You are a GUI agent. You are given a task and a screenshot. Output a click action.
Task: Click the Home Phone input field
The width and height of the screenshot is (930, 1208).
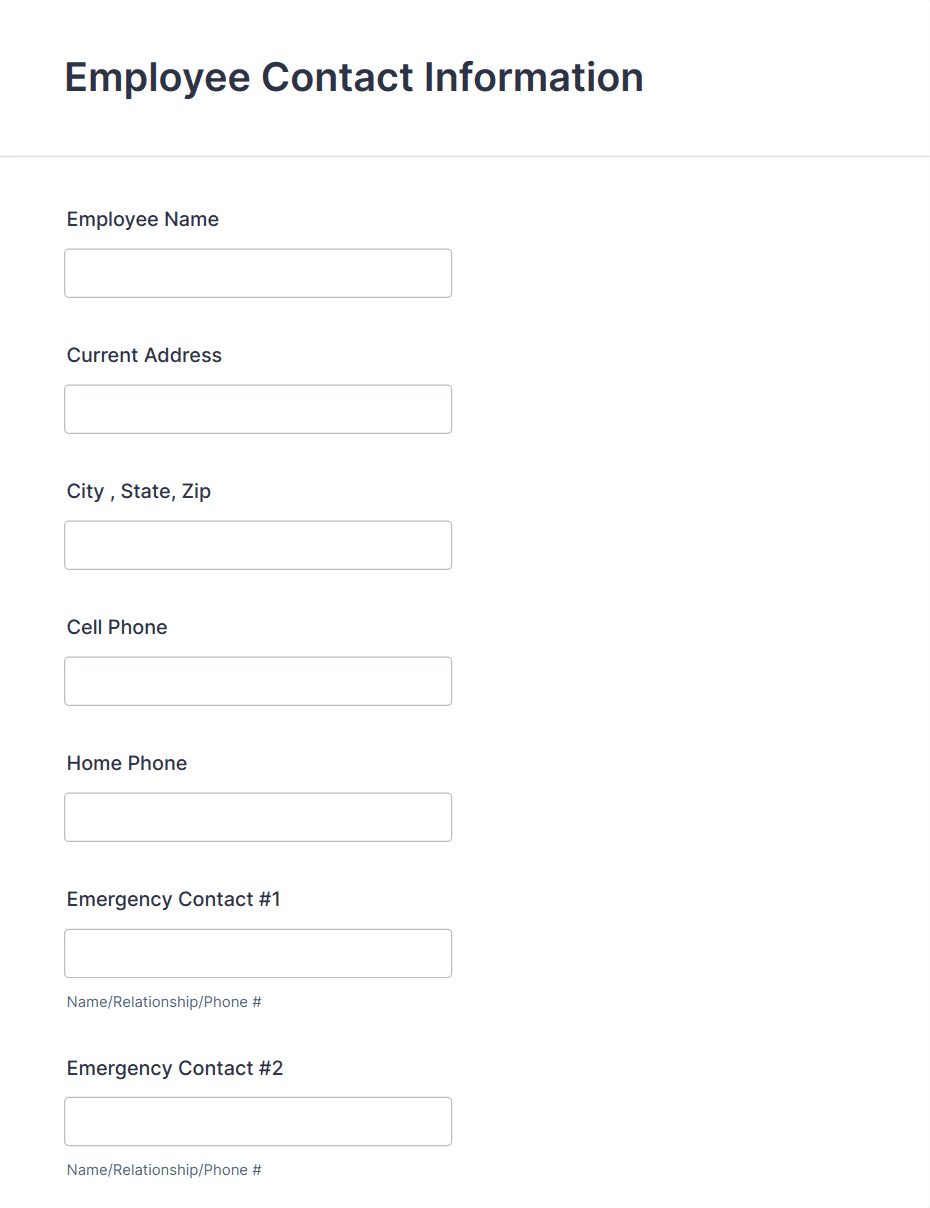[258, 816]
